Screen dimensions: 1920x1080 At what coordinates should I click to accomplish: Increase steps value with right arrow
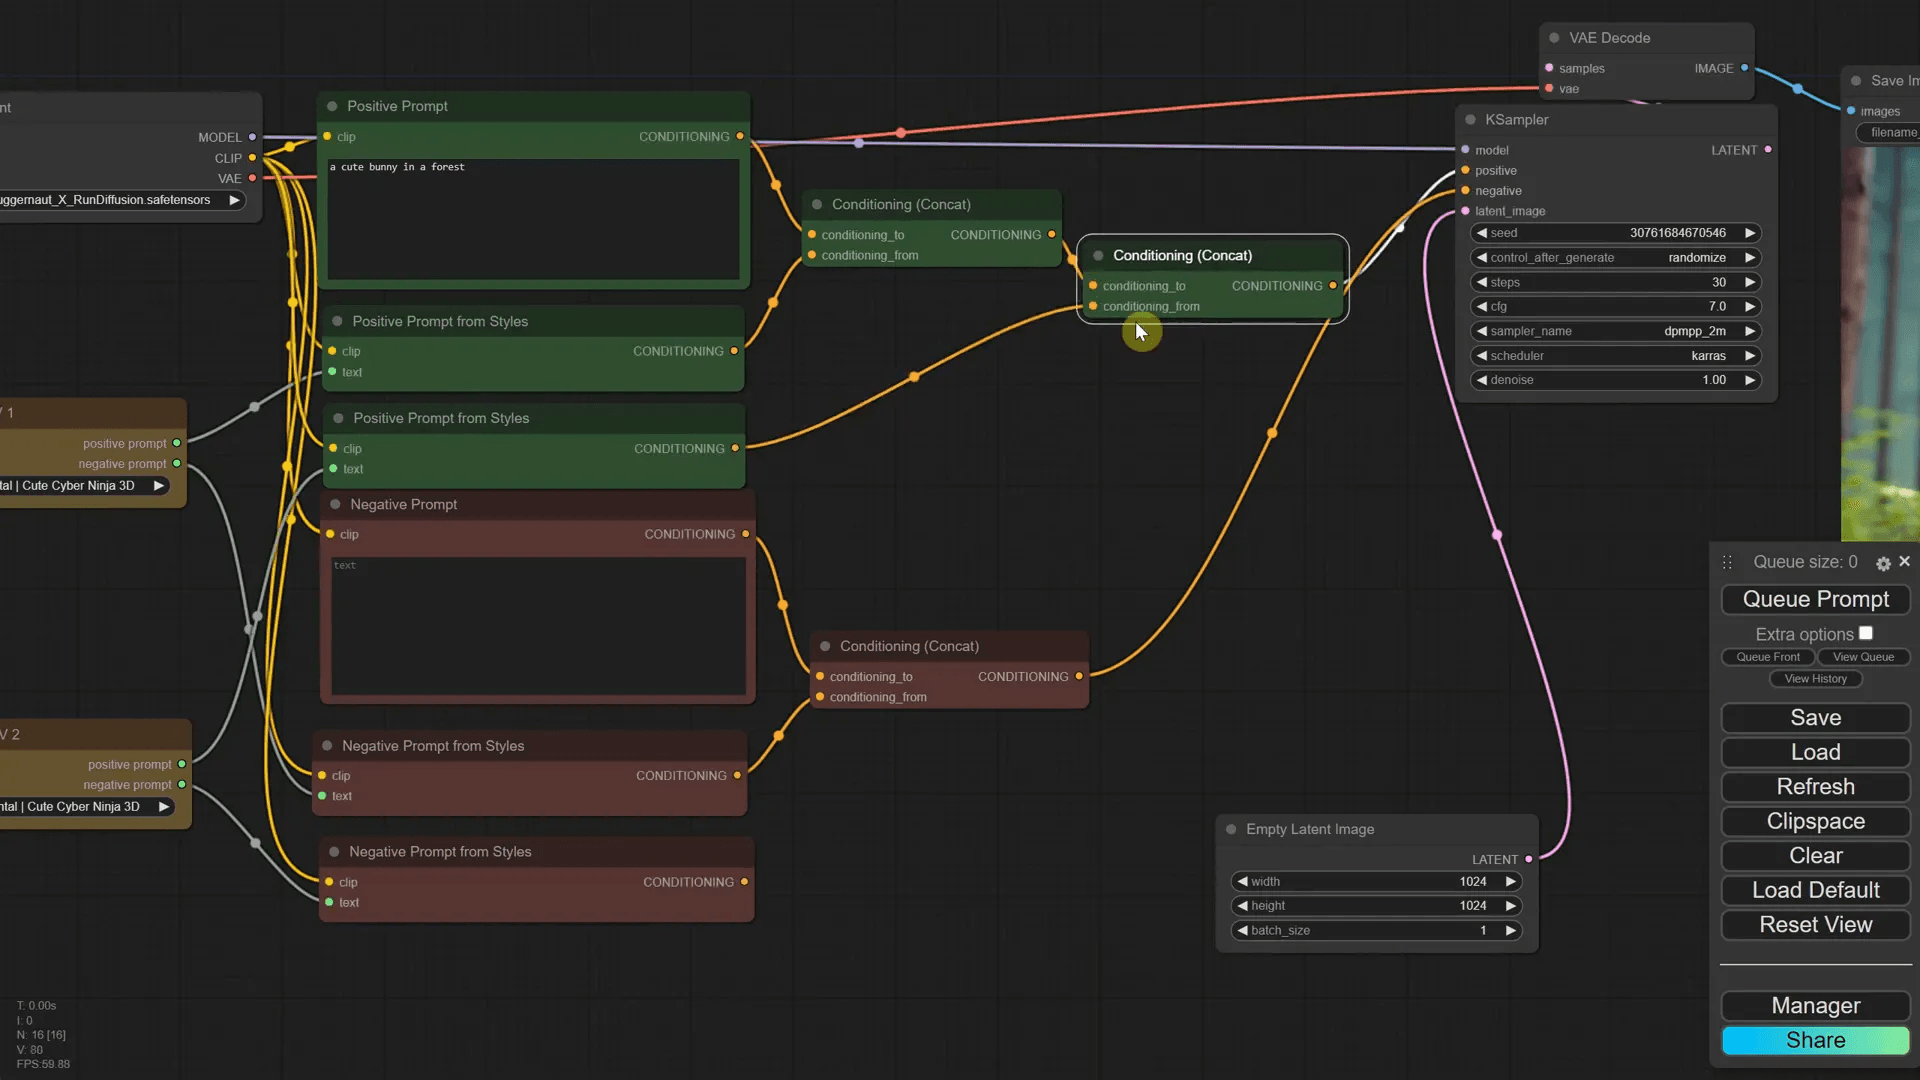(x=1750, y=282)
